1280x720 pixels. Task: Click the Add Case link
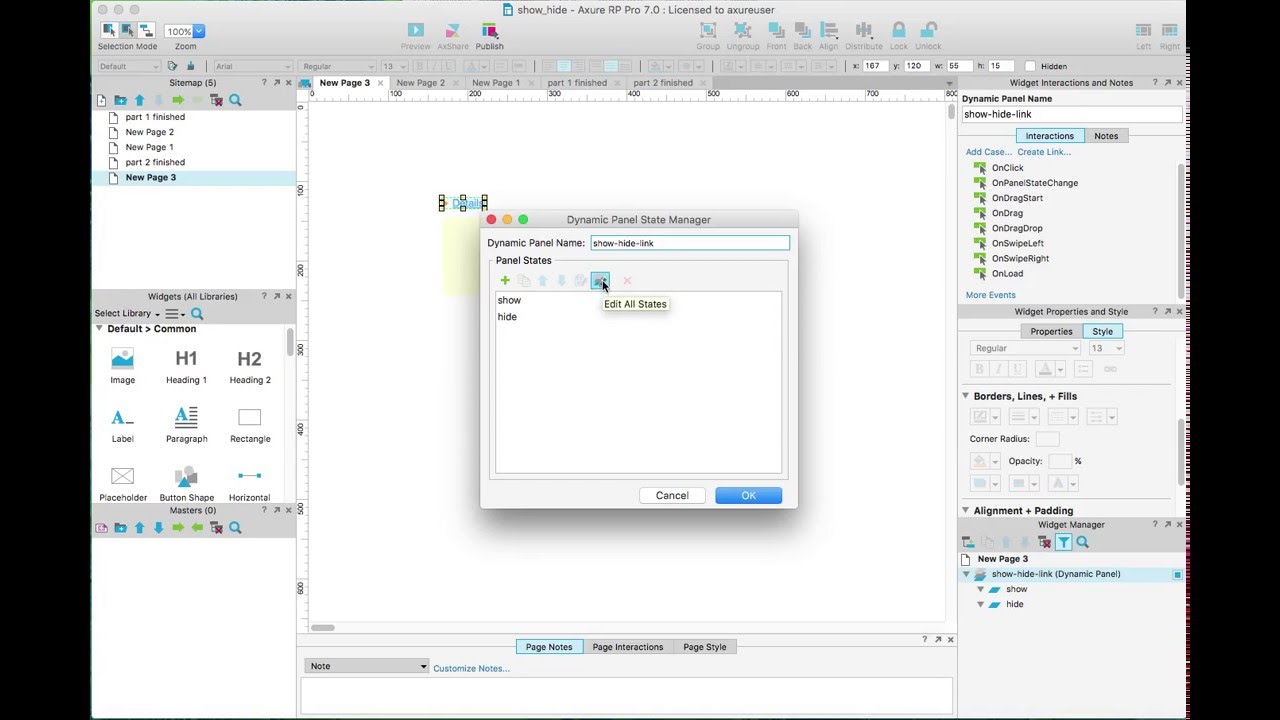988,151
